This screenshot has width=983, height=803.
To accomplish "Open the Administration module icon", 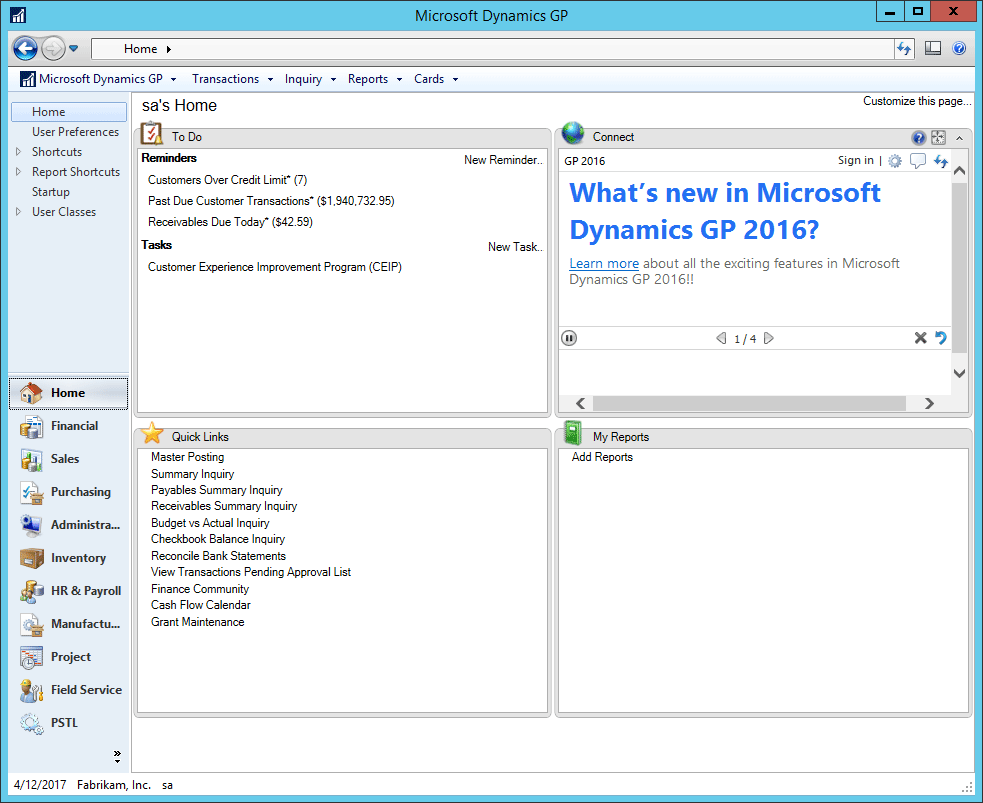I will coord(31,525).
